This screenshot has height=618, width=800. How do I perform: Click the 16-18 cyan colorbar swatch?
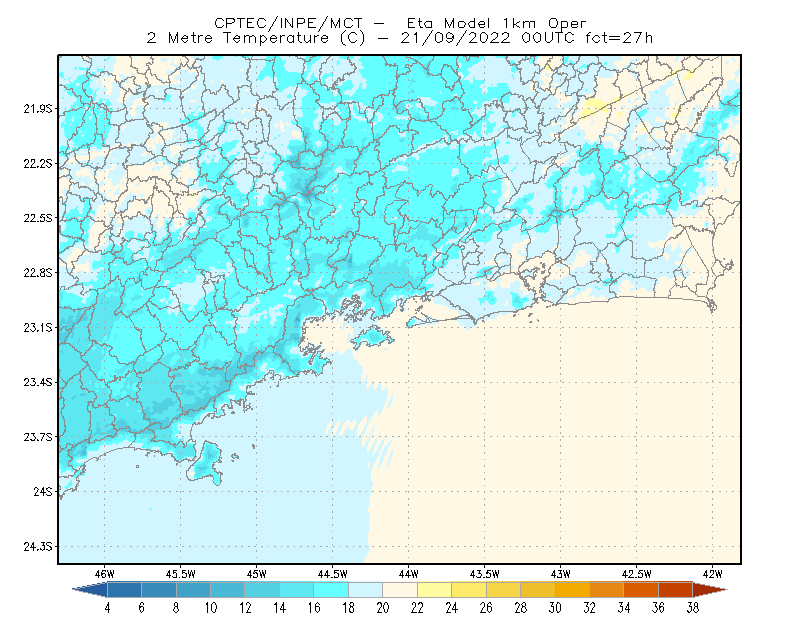(x=331, y=590)
